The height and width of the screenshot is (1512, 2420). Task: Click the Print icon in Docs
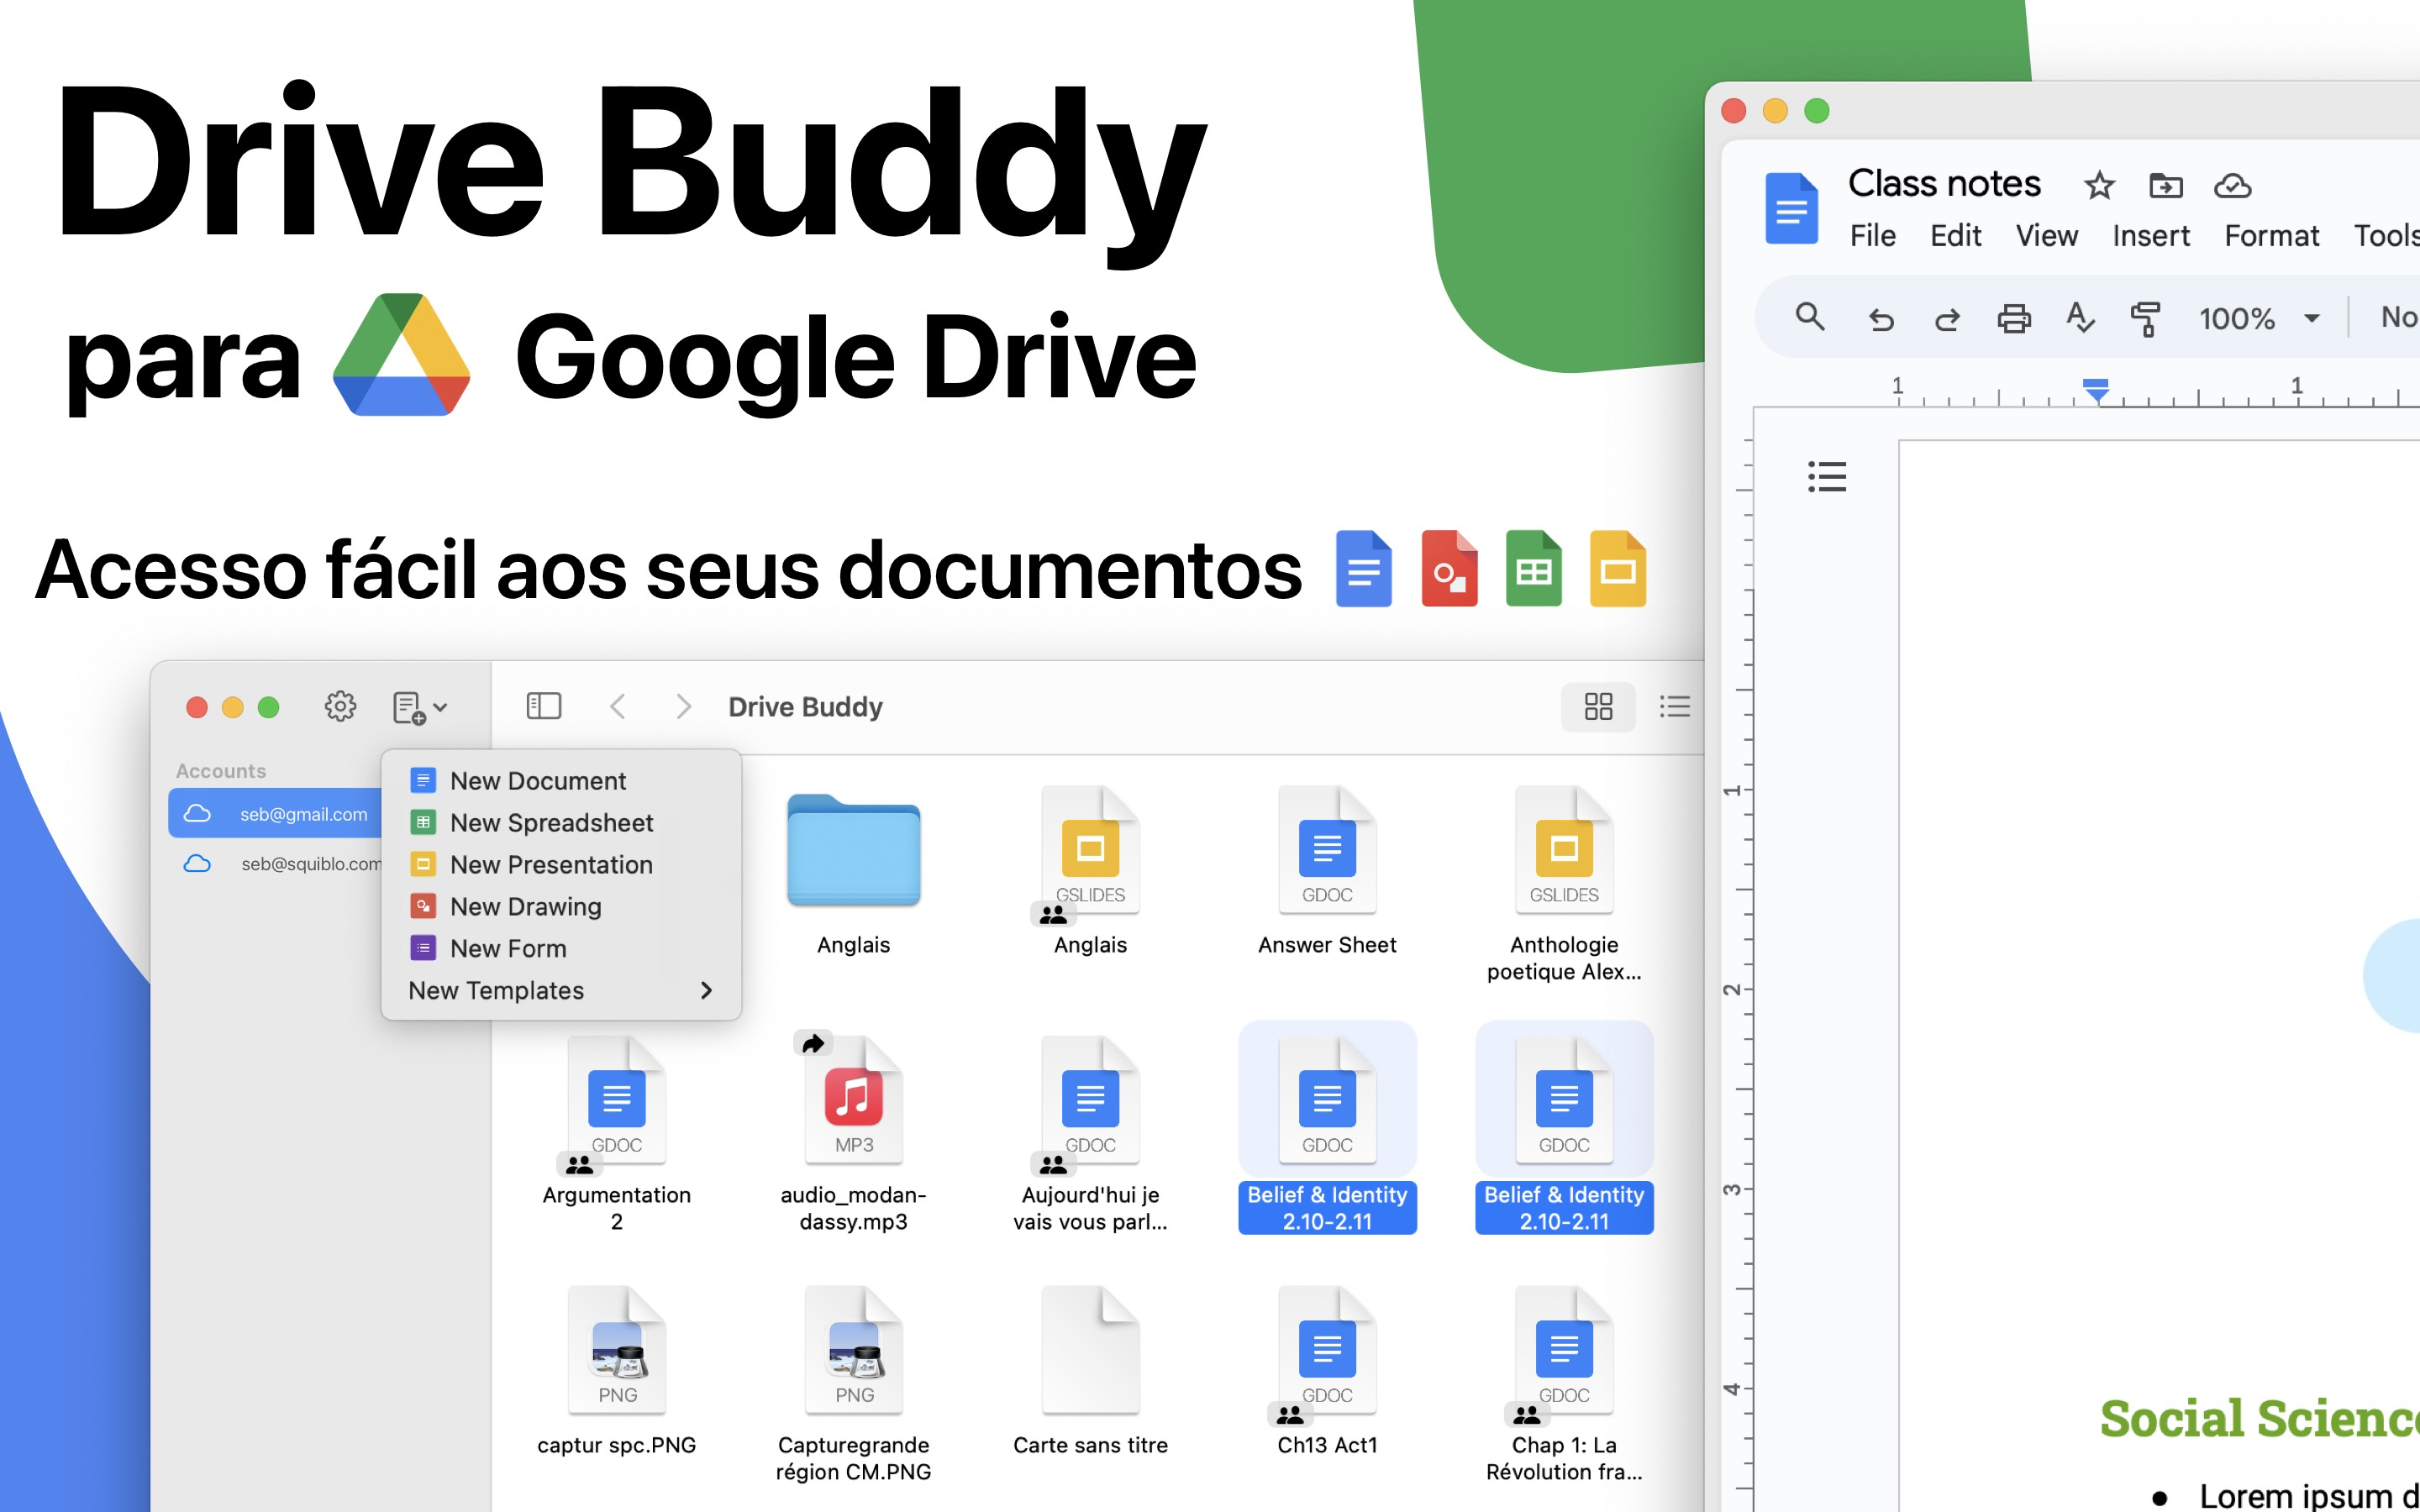(2014, 318)
